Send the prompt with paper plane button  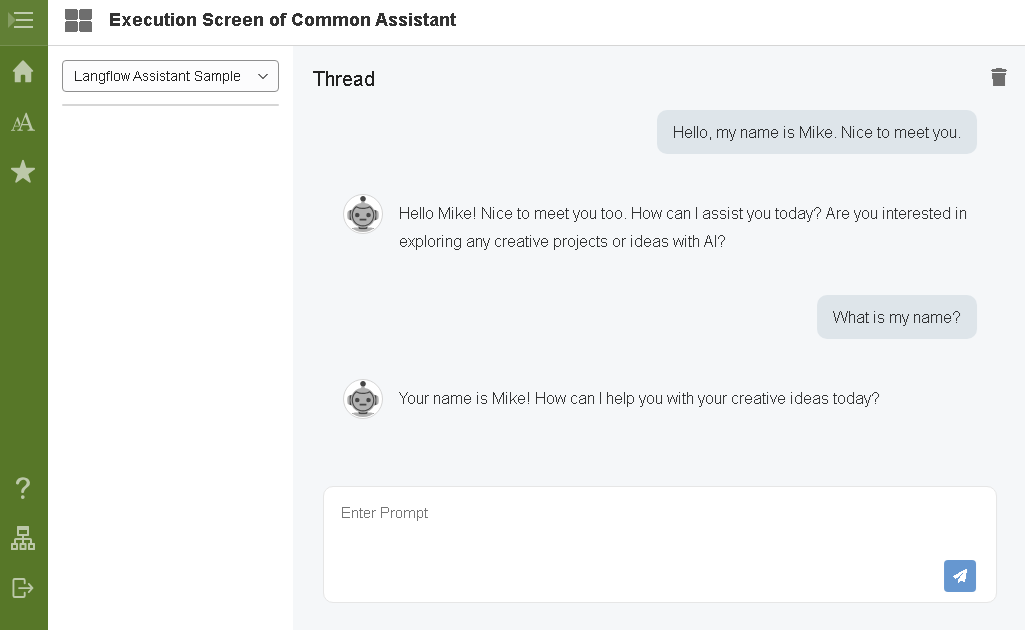pos(959,576)
